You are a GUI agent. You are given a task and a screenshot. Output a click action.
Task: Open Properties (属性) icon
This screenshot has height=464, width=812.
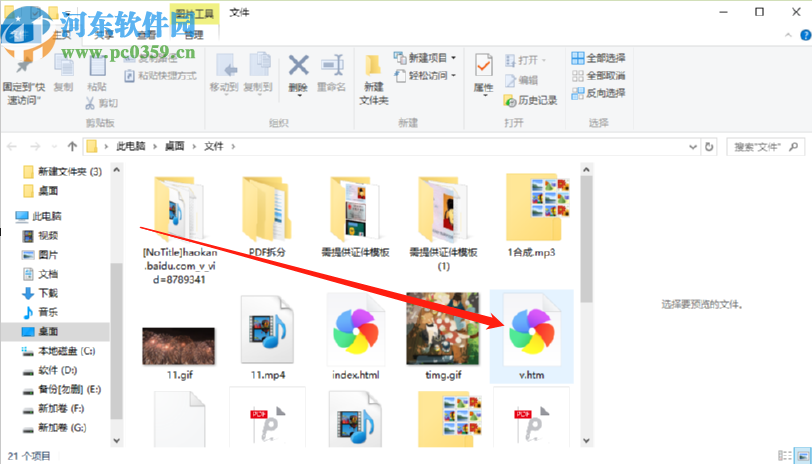click(x=484, y=66)
